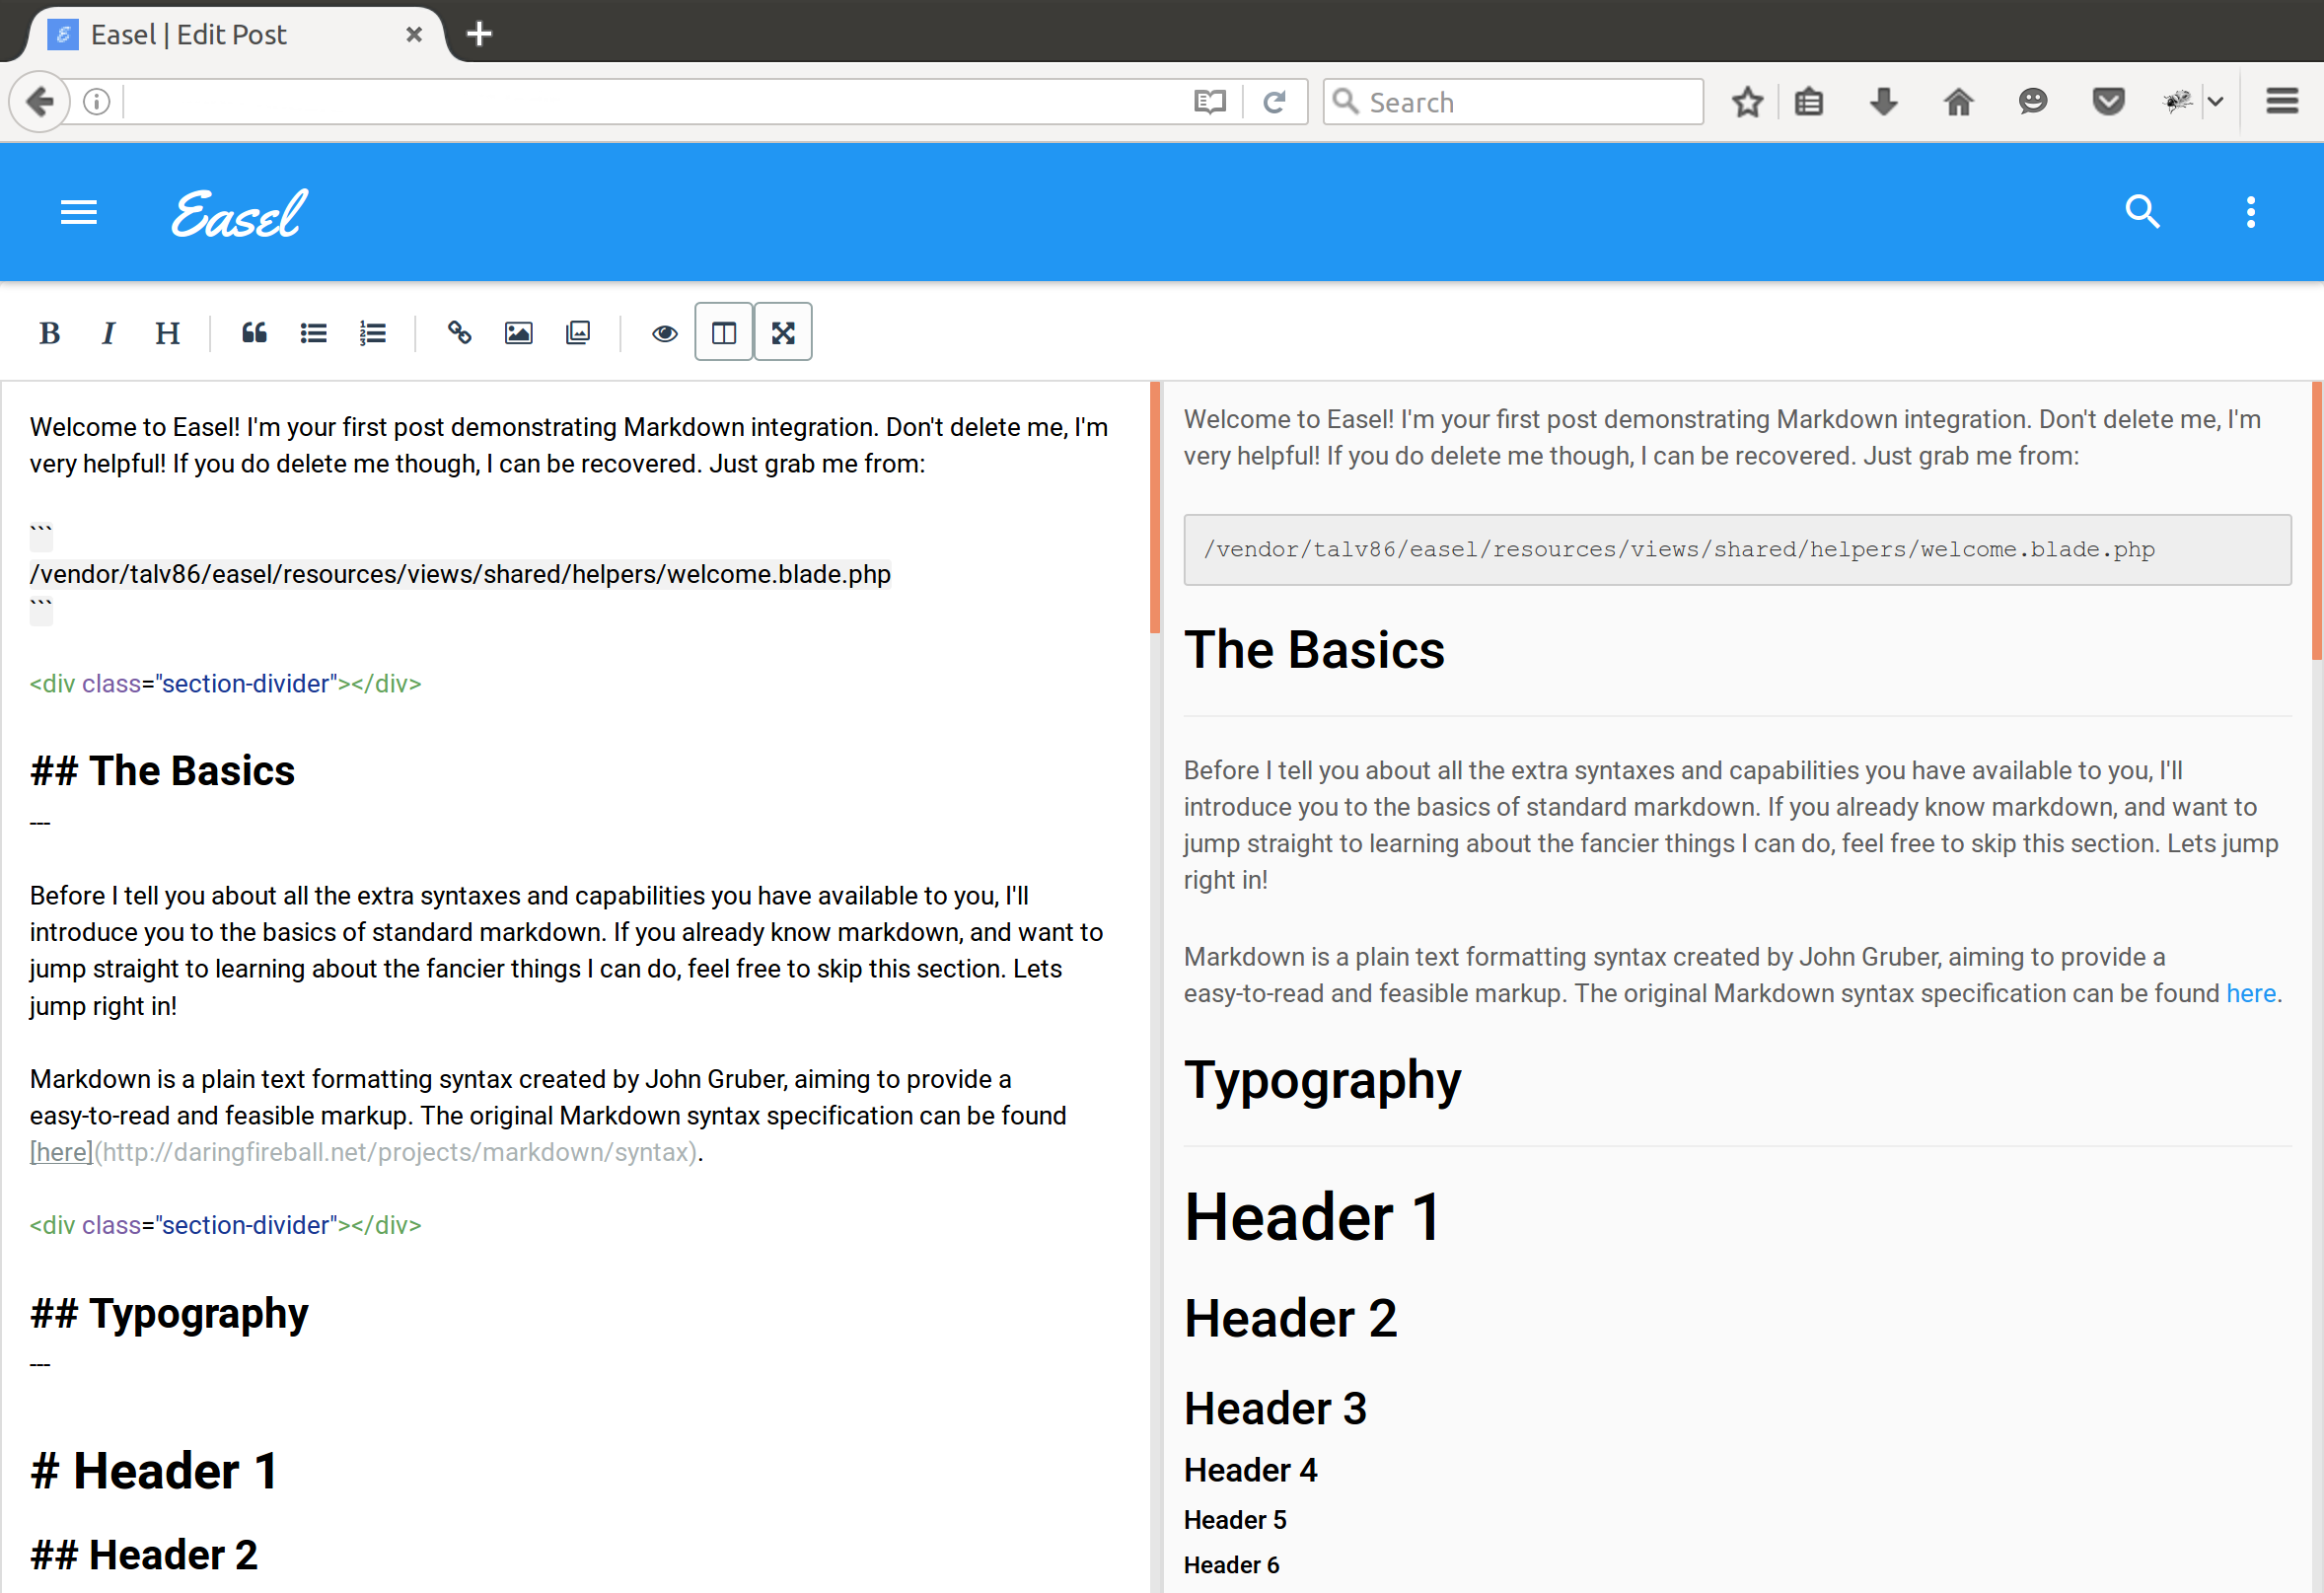The image size is (2324, 1593).
Task: Open the three-dot more options menu
Action: tap(2250, 212)
